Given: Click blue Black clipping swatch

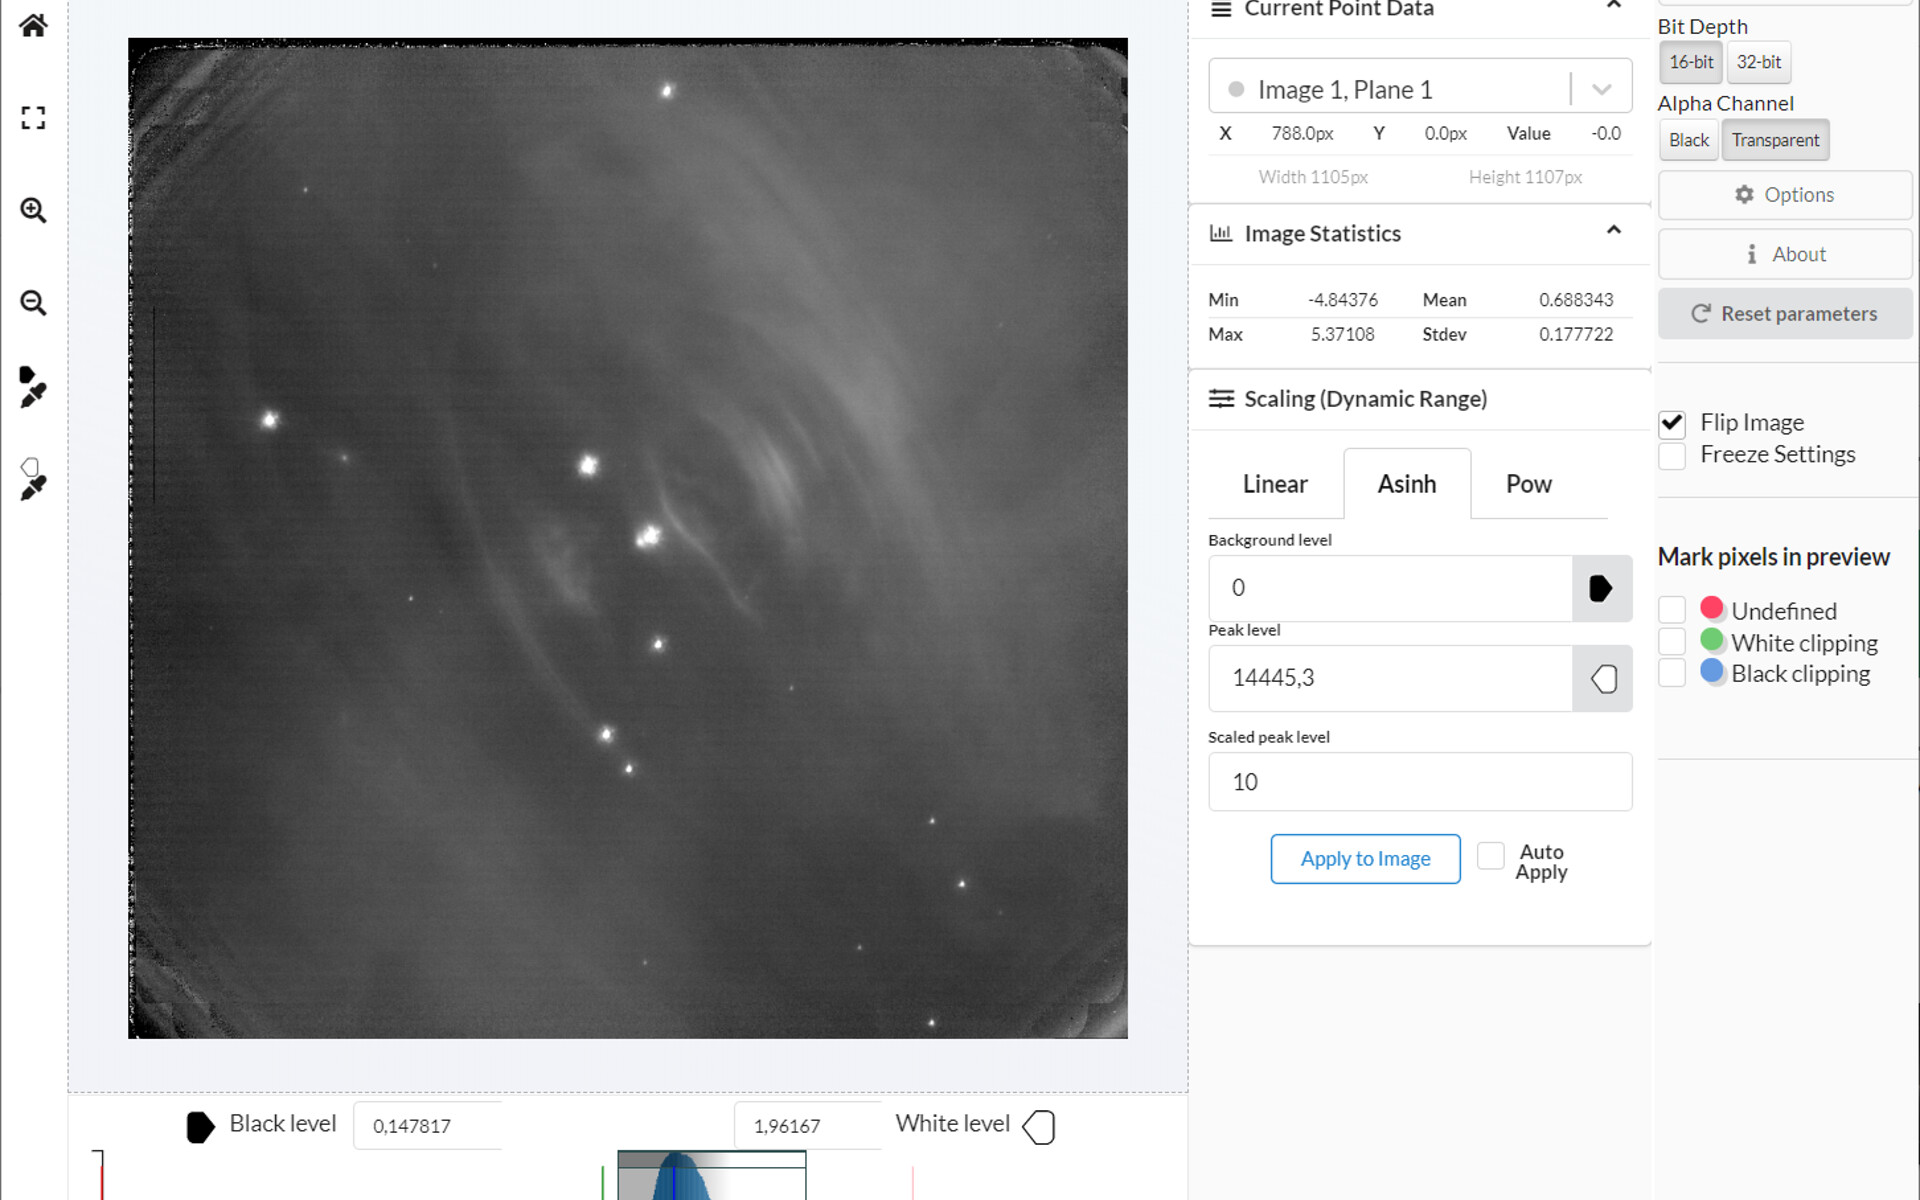Looking at the screenshot, I should [x=1712, y=671].
